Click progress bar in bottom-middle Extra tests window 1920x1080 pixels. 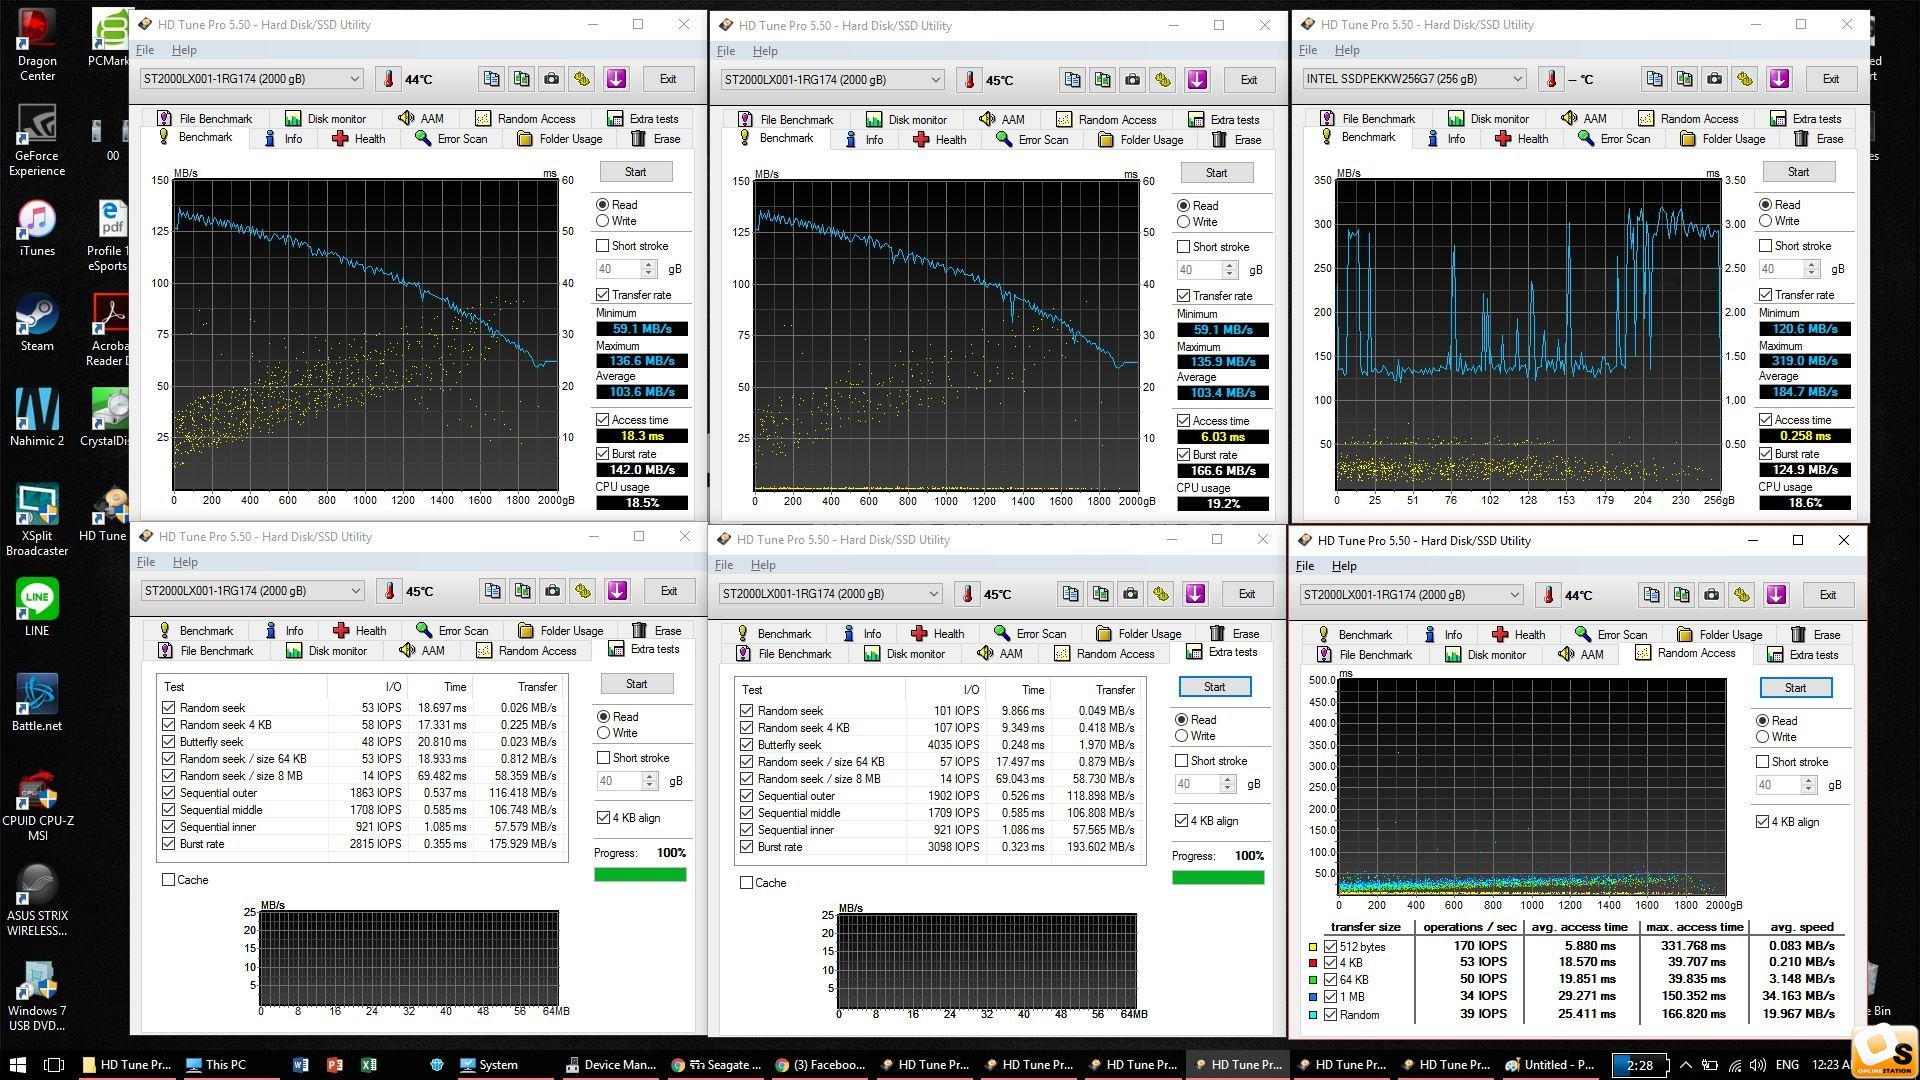1218,878
